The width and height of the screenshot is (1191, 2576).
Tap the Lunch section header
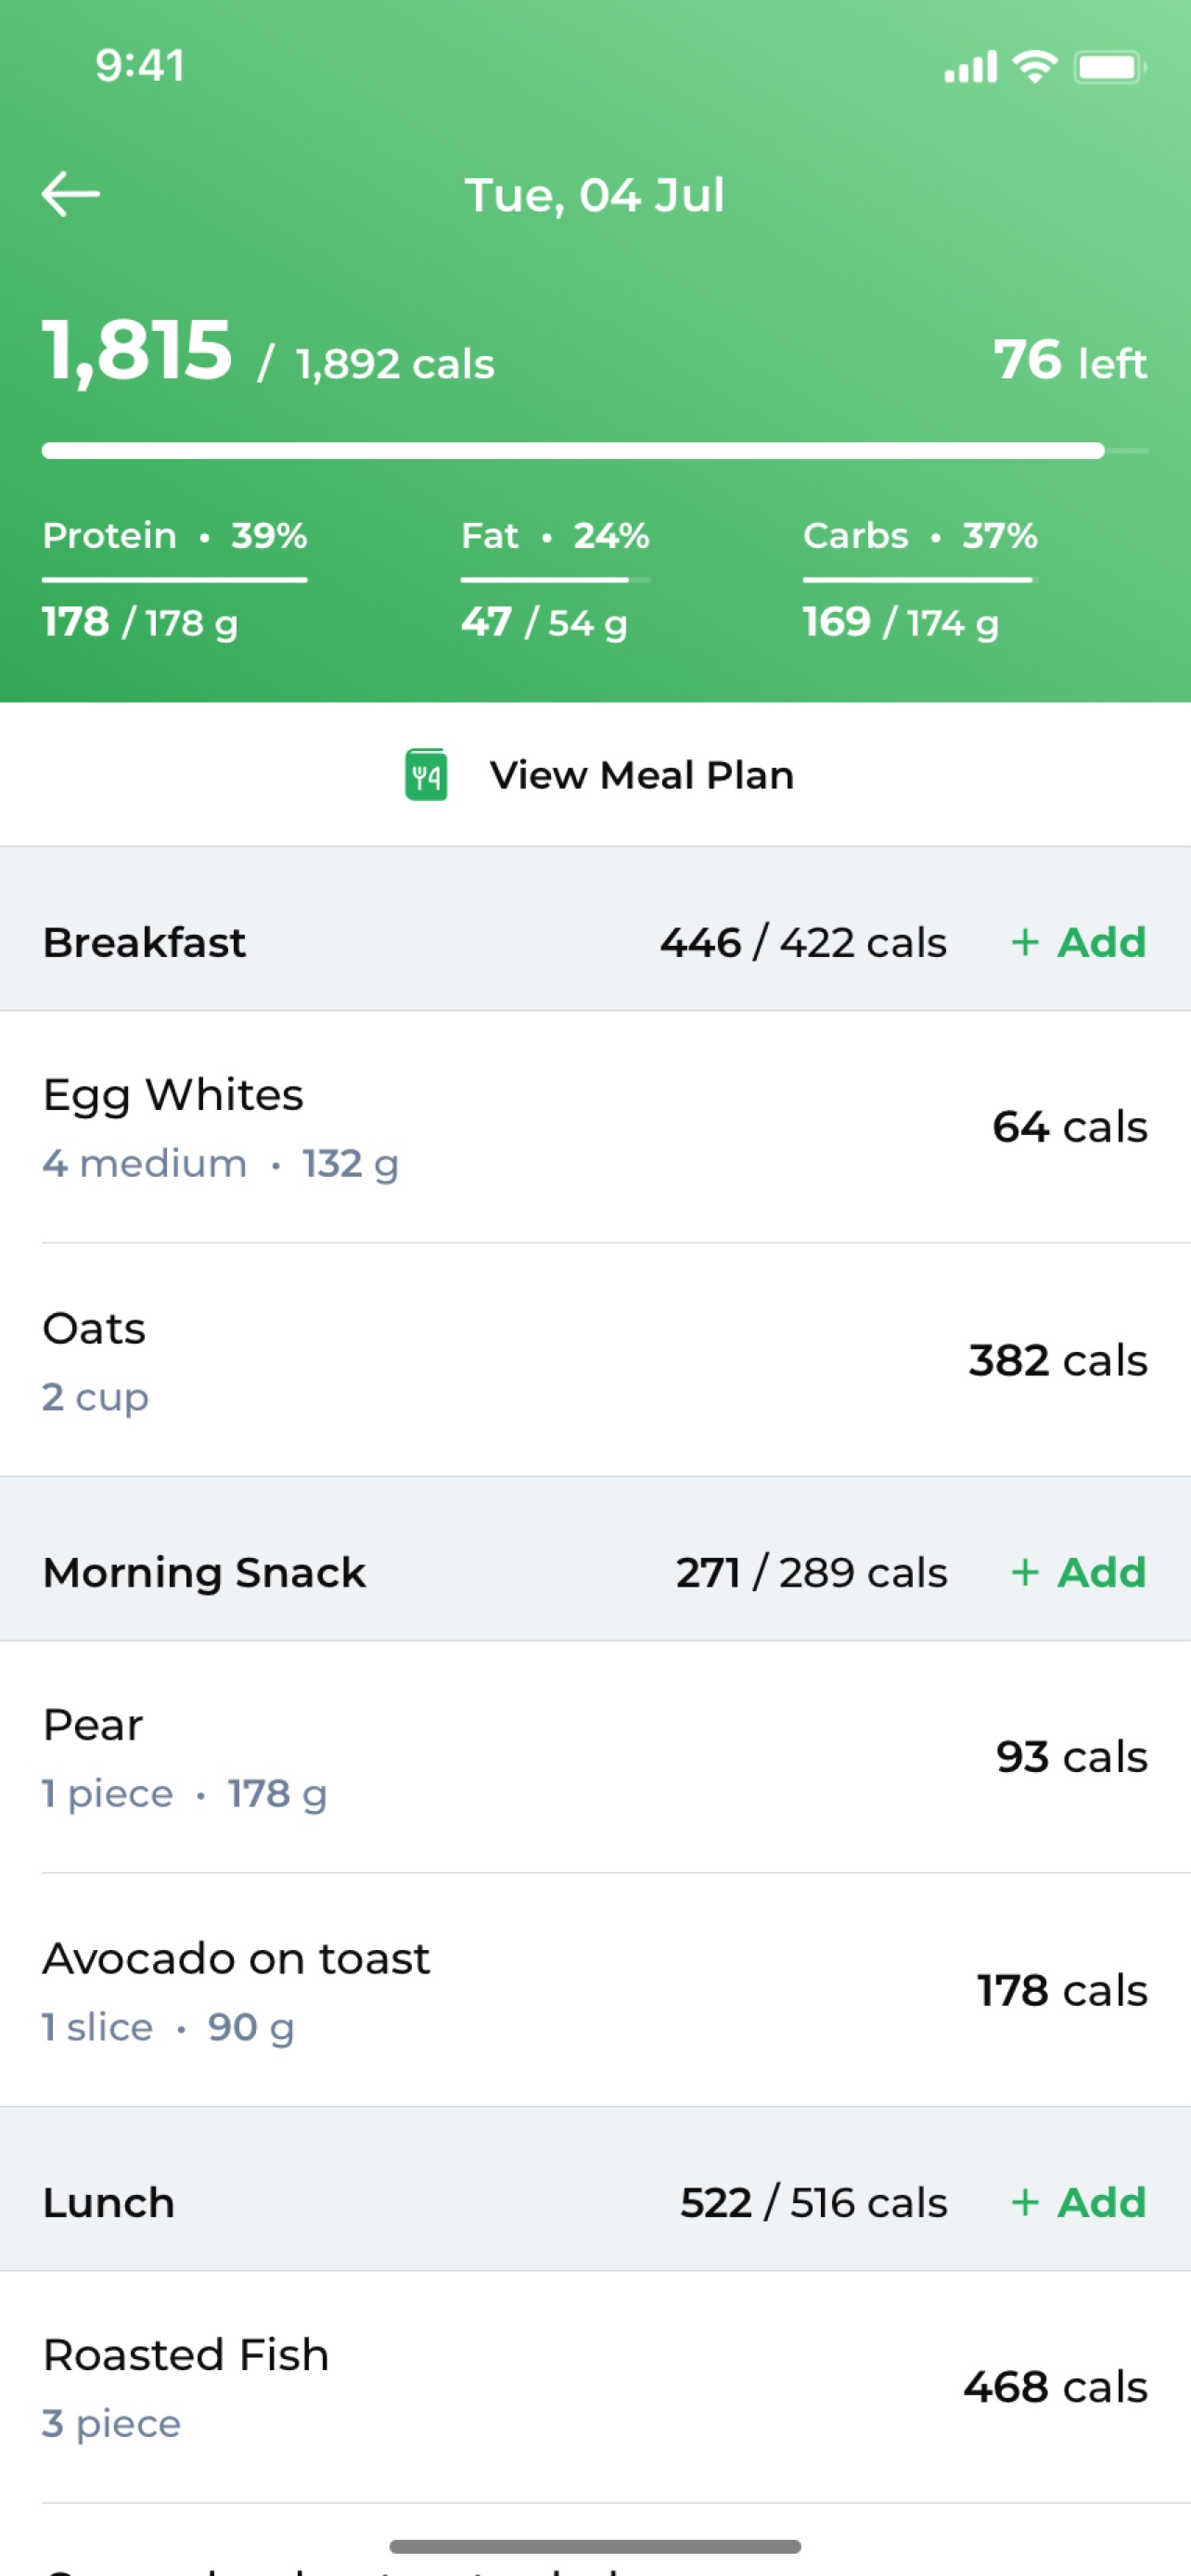point(596,2202)
